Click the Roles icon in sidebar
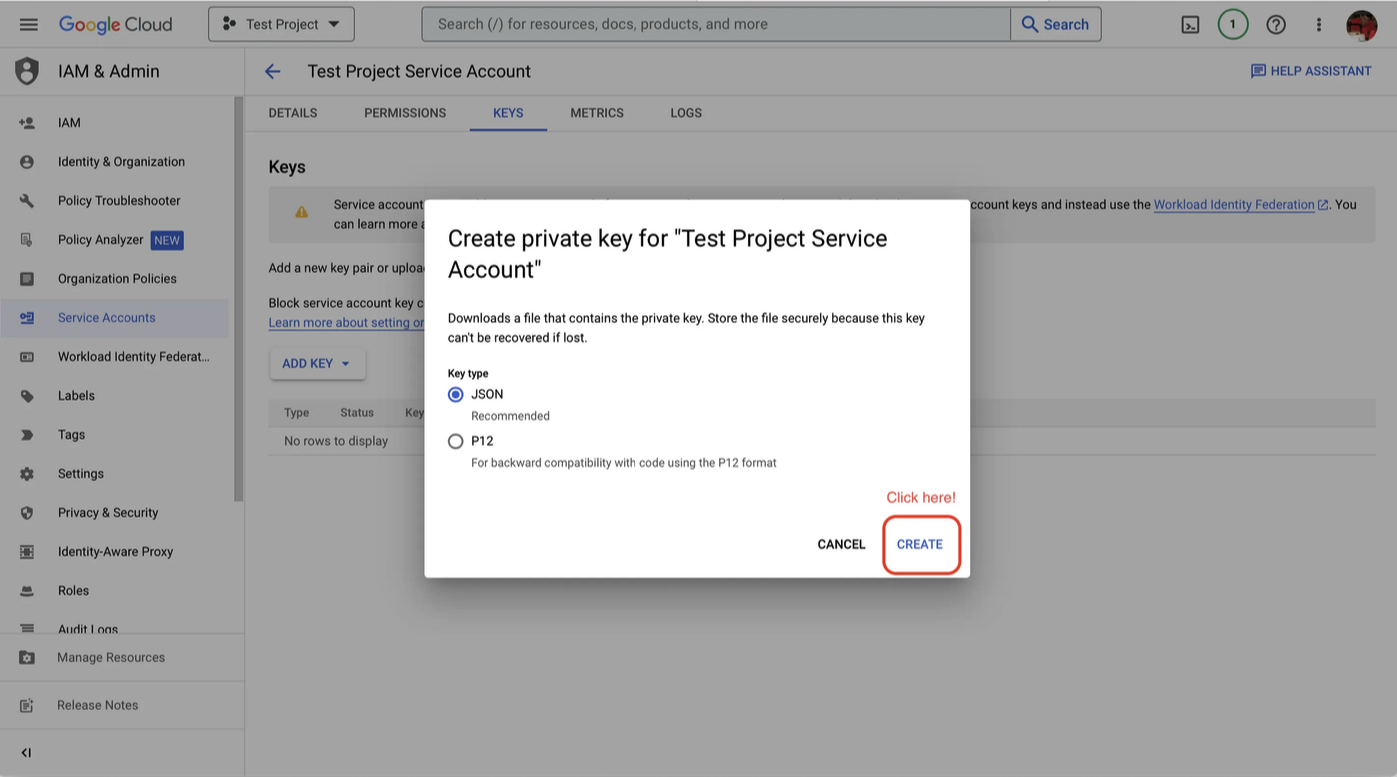 [27, 591]
